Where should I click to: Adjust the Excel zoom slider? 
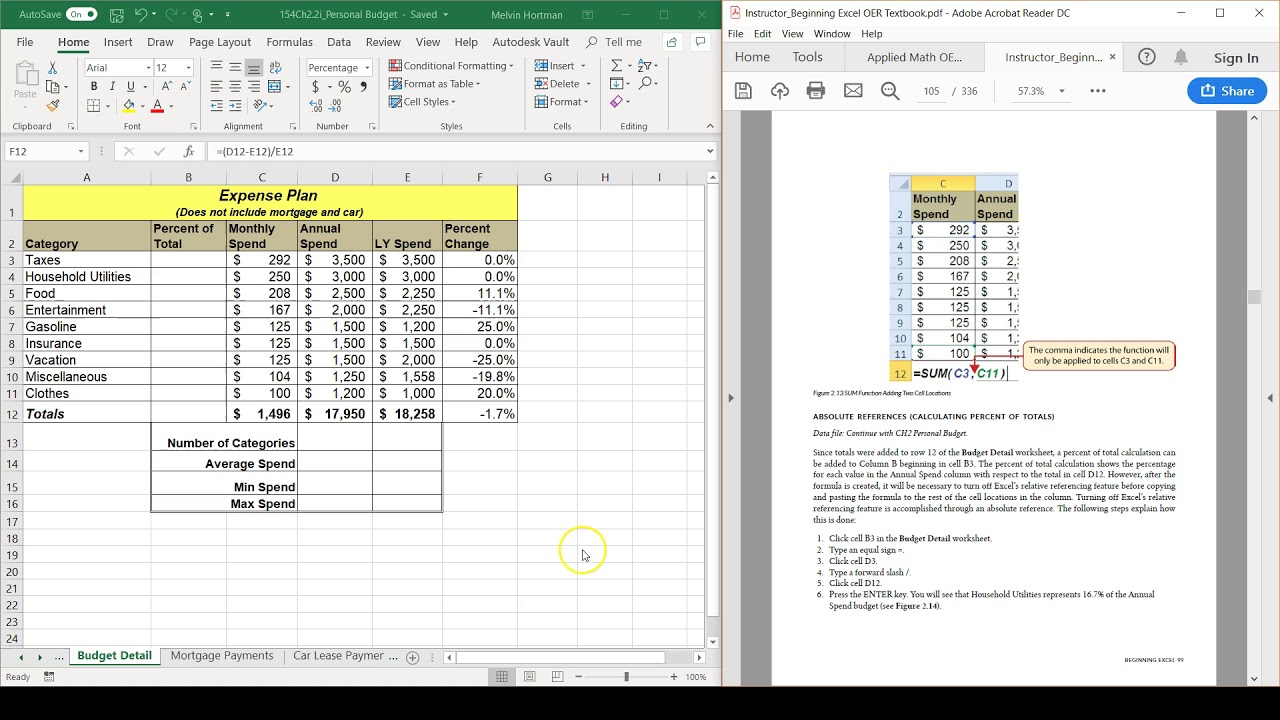click(x=626, y=677)
